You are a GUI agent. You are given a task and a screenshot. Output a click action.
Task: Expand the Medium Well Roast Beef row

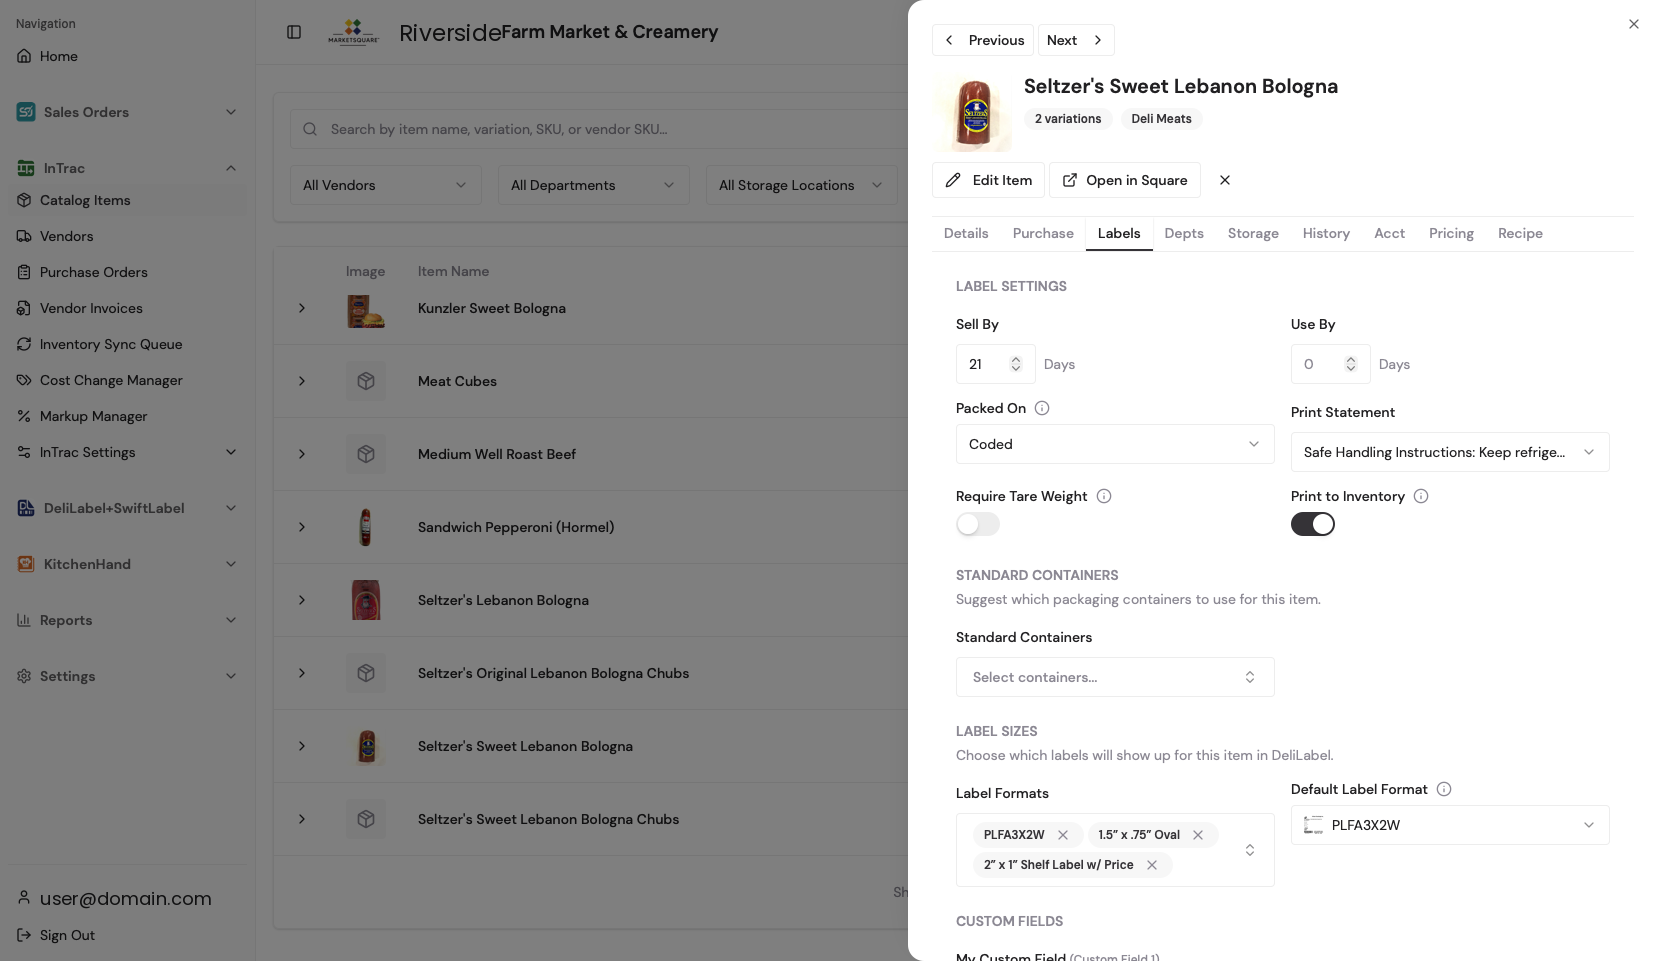(302, 454)
